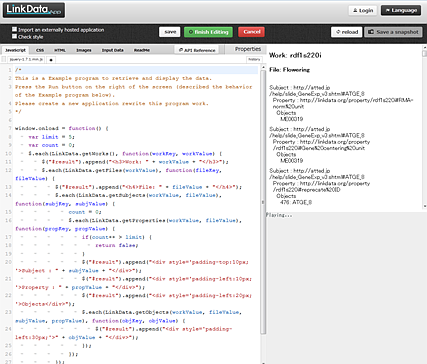Click the splitter handle between editor and preview

(x=262, y=202)
